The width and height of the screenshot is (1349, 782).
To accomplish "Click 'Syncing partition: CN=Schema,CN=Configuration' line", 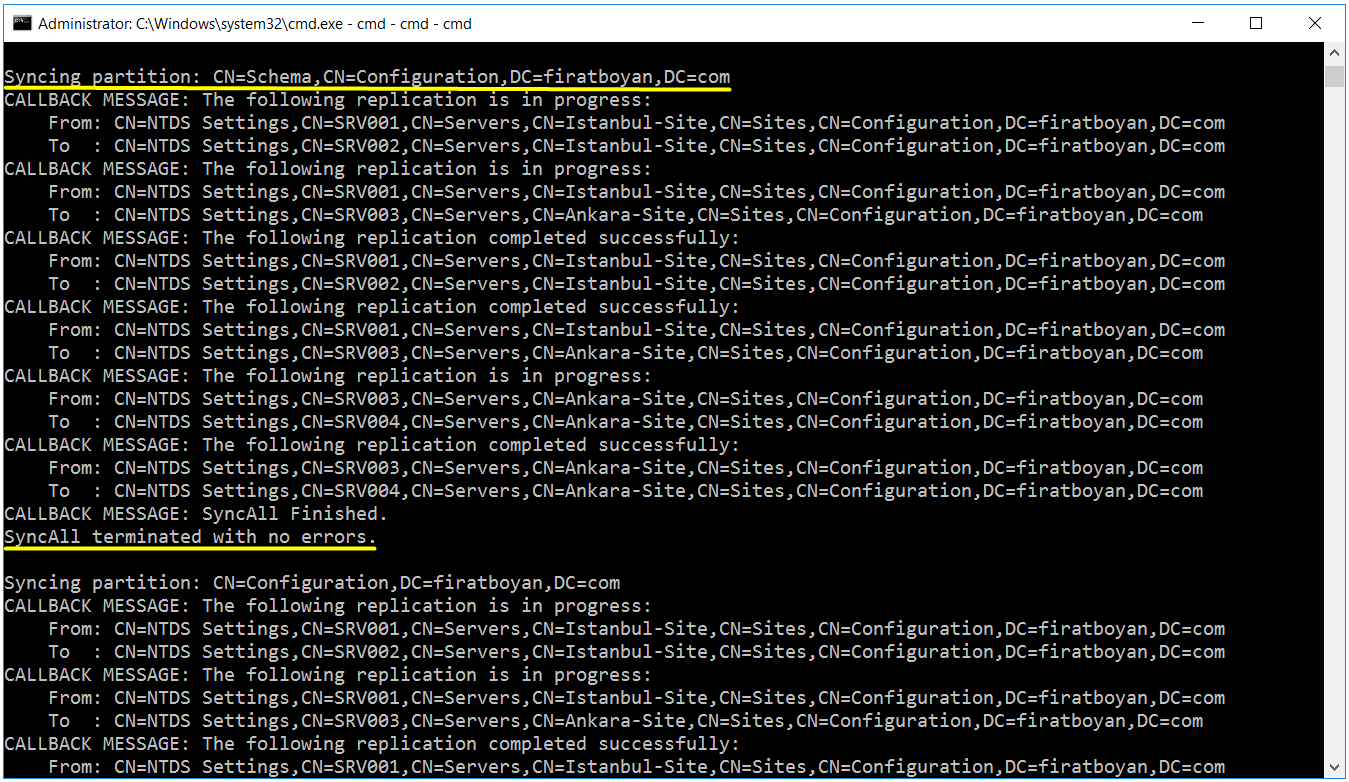I will coord(367,77).
